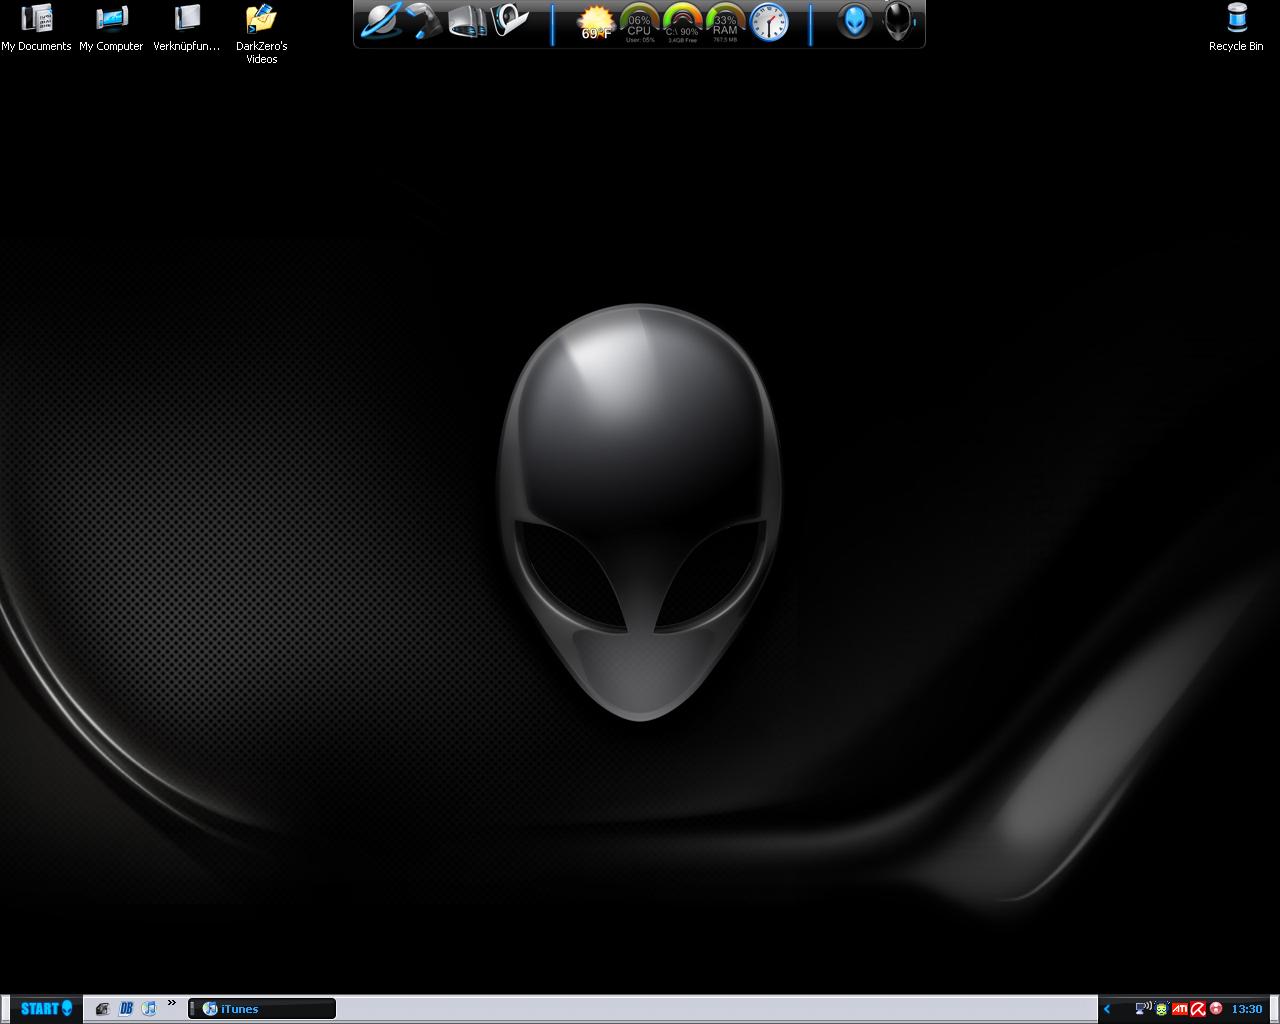Launch the DB quick launch icon

(x=126, y=1009)
